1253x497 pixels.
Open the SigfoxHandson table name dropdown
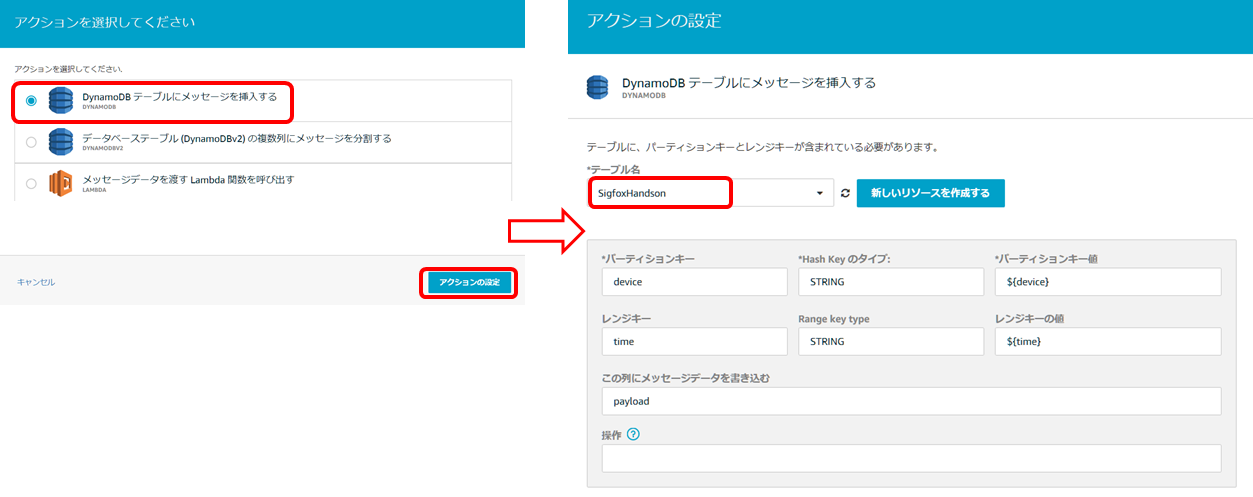coord(712,193)
